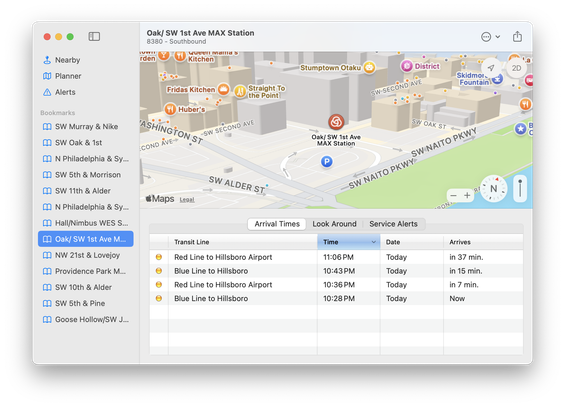Screen dimensions: 565x407
Task: Click the more options ellipsis icon
Action: click(x=486, y=37)
